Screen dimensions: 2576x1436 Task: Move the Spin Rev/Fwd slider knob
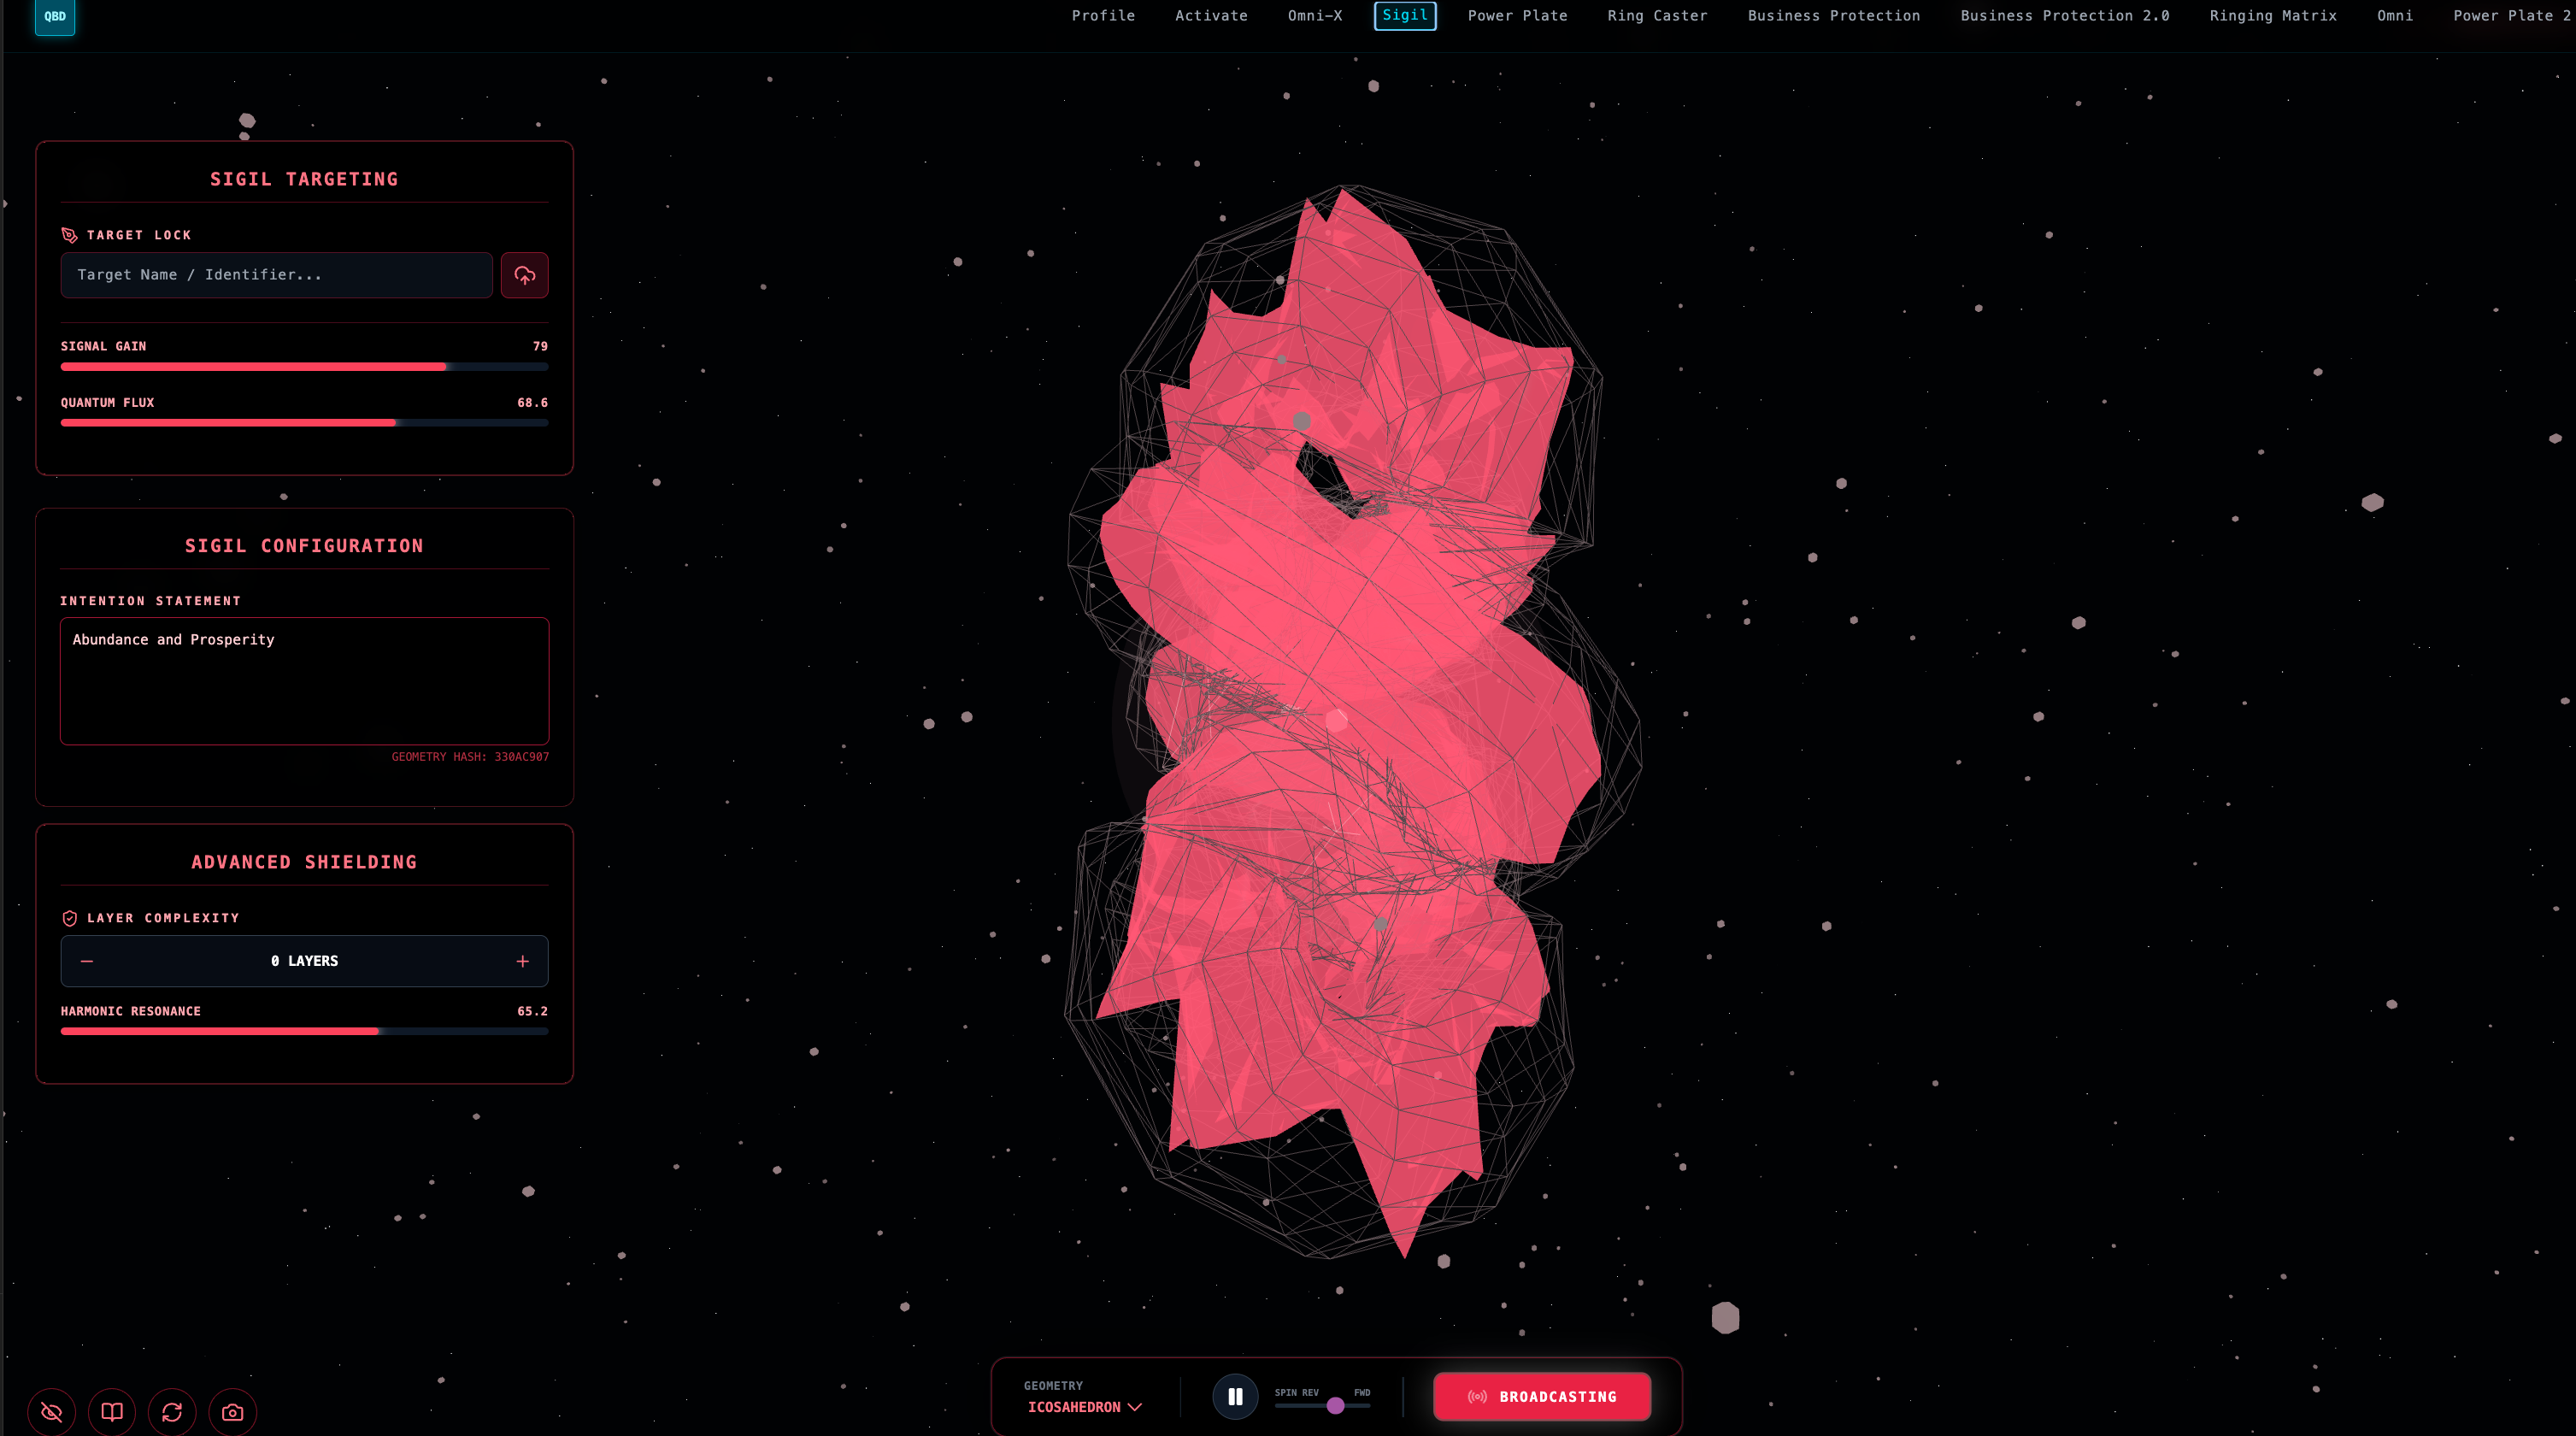click(1335, 1406)
